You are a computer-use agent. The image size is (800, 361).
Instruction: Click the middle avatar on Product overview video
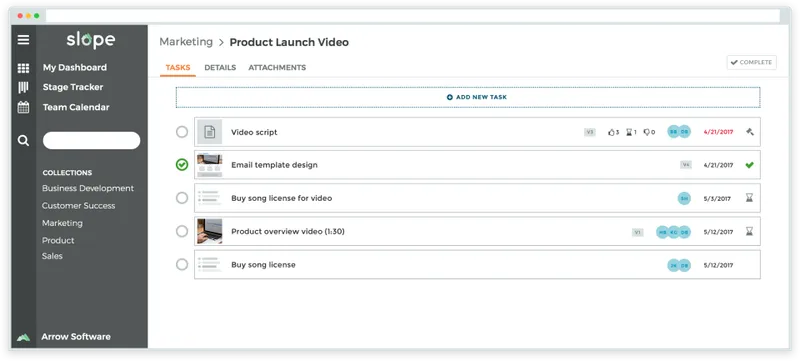click(673, 232)
